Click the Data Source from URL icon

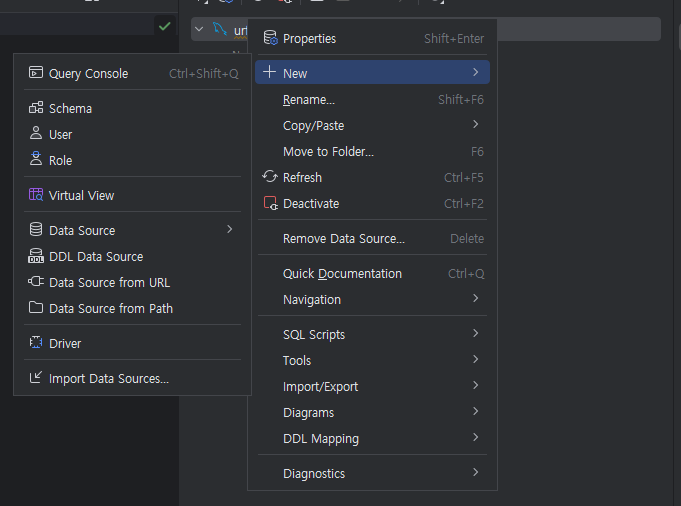36,282
